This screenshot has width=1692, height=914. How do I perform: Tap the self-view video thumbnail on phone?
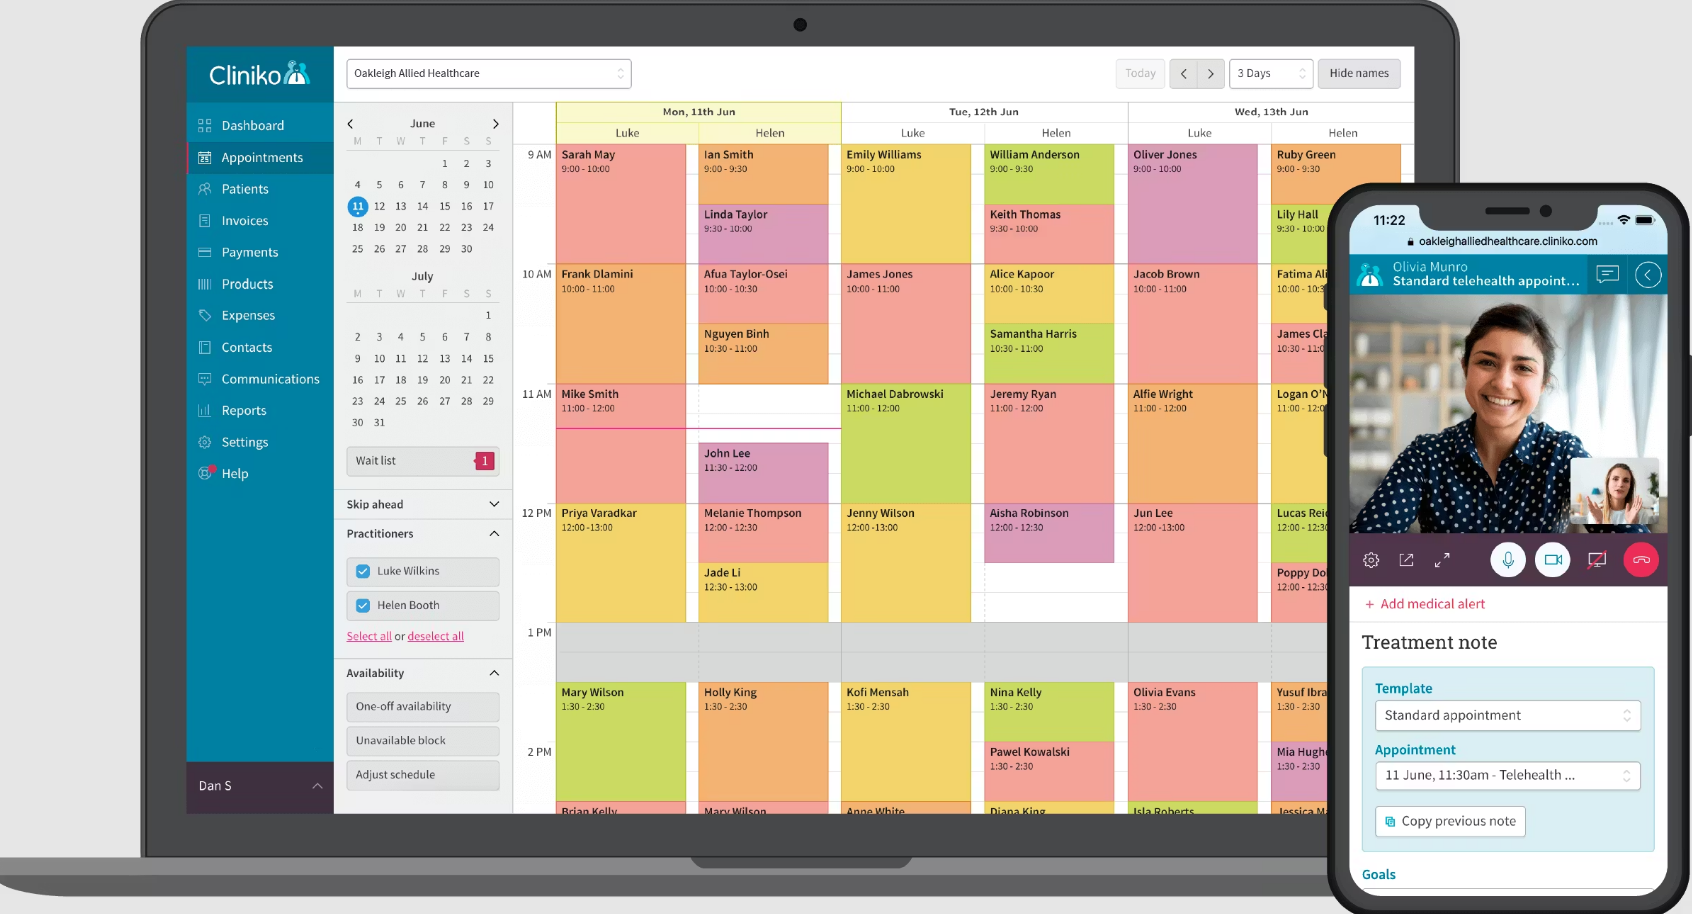tap(1613, 490)
